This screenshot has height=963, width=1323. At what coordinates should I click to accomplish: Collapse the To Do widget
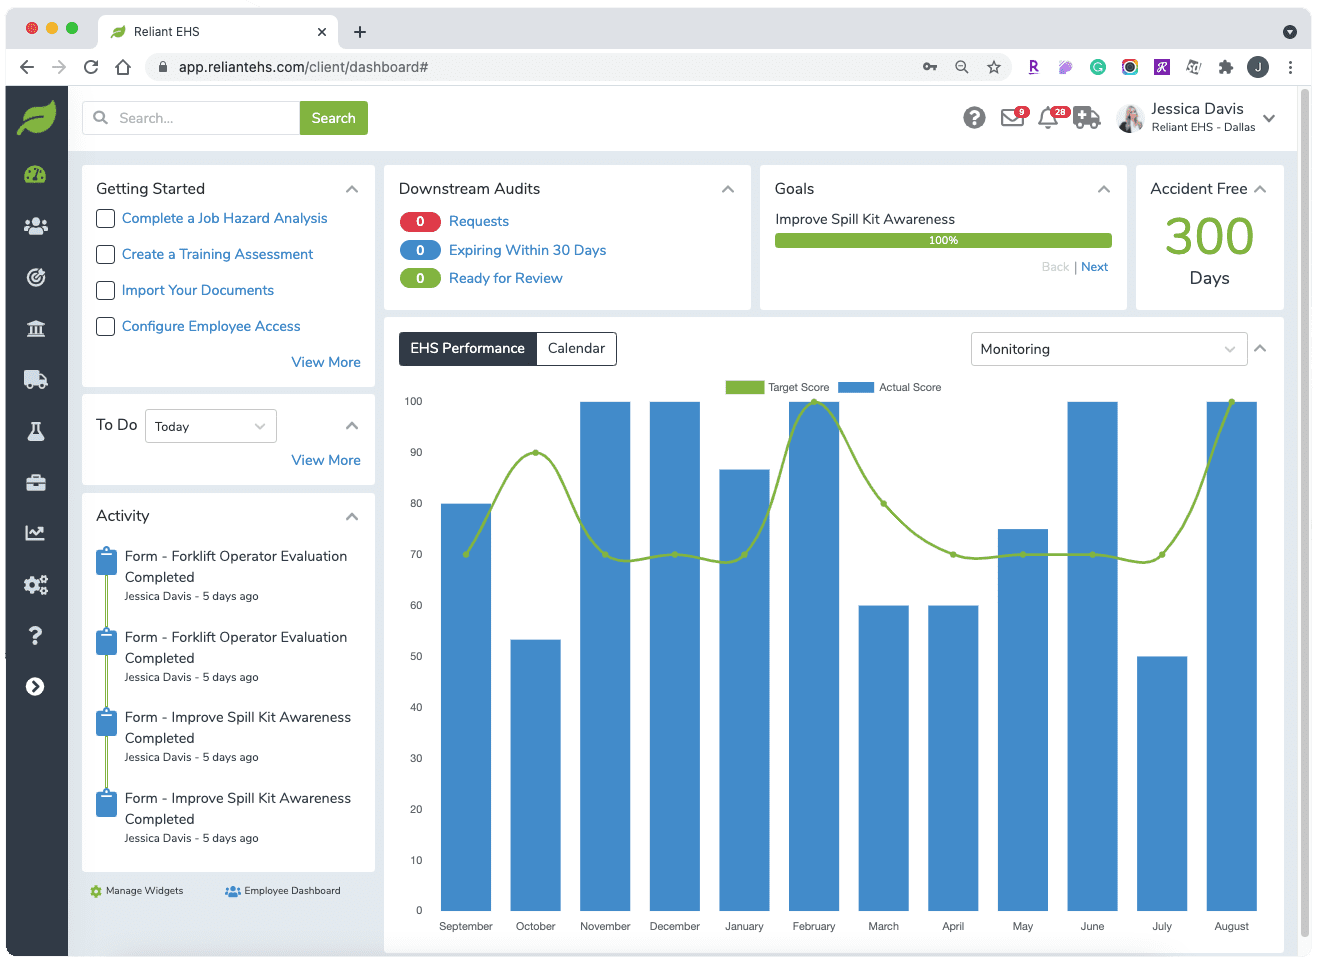352,426
